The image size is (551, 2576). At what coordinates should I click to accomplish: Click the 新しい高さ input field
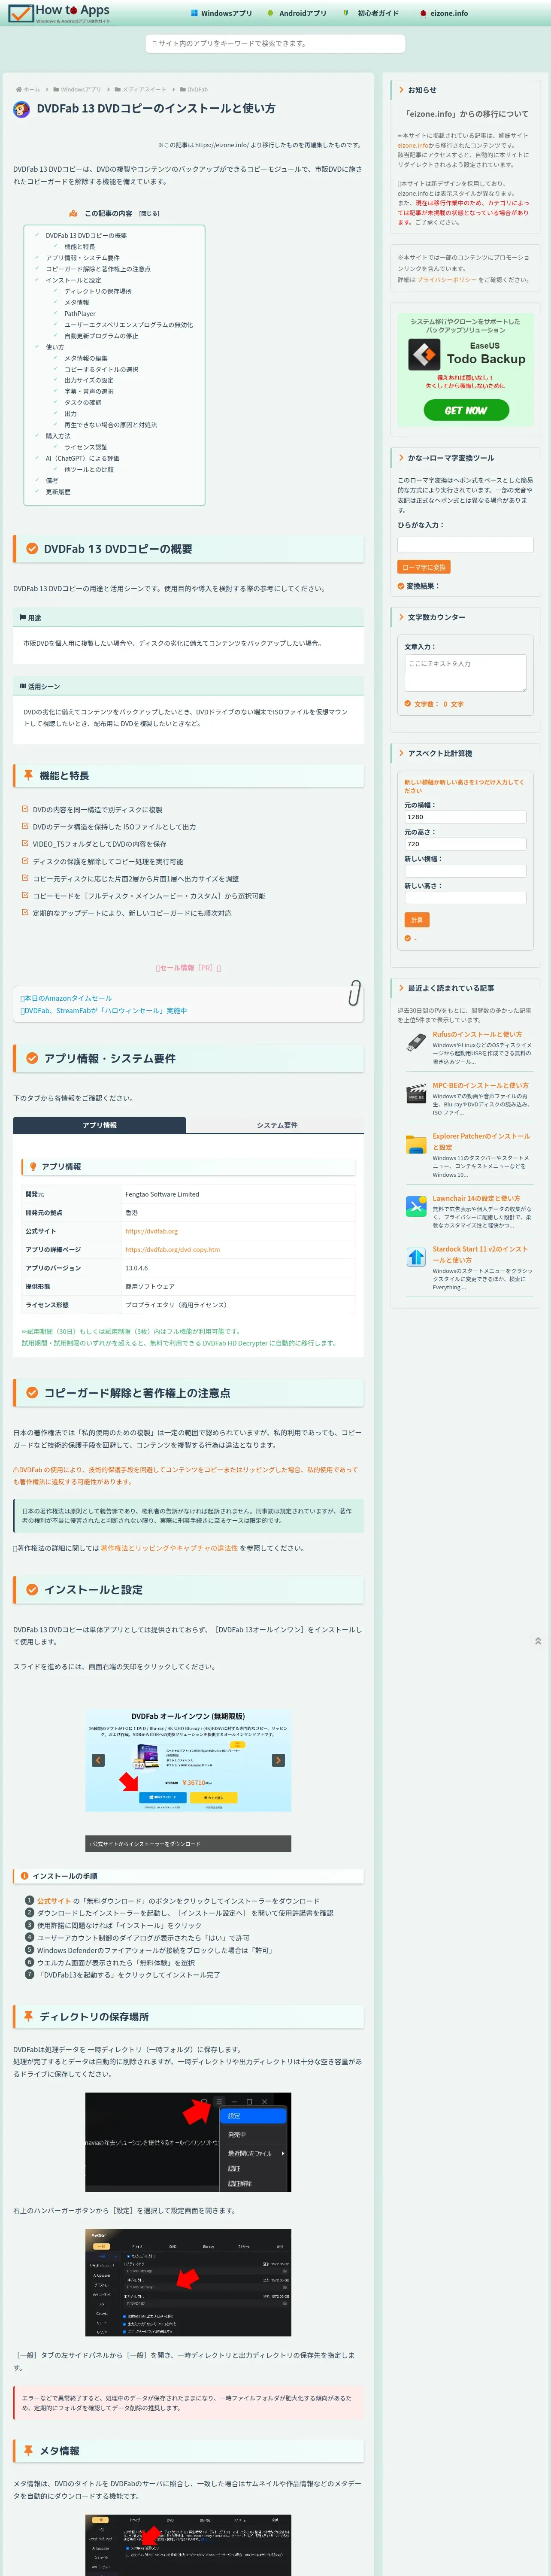coord(465,899)
